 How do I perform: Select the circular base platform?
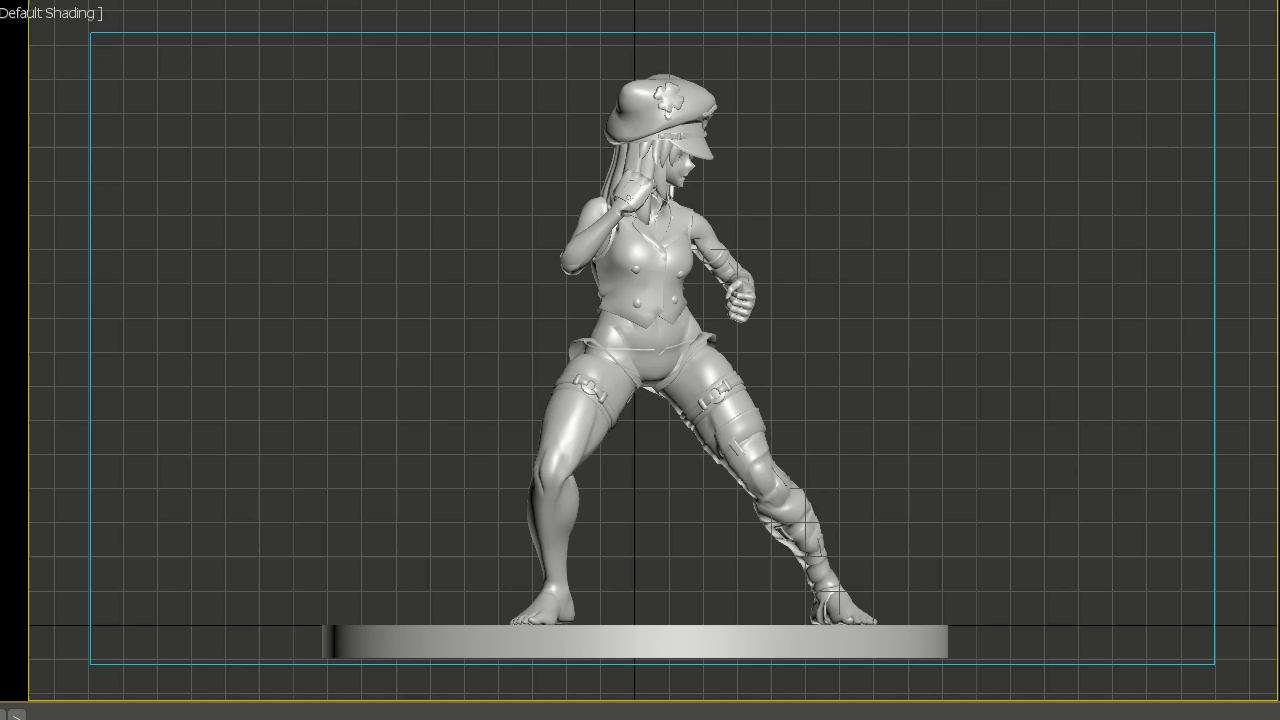tap(640, 642)
